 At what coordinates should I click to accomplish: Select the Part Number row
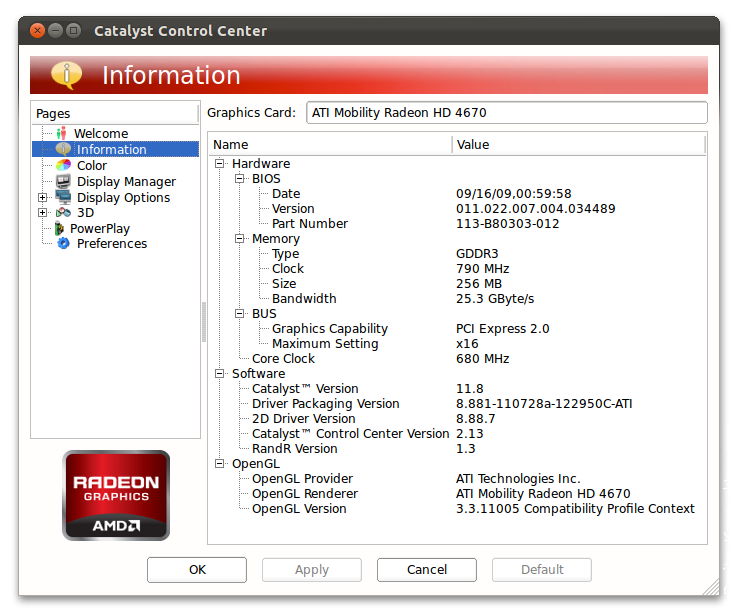coord(457,224)
